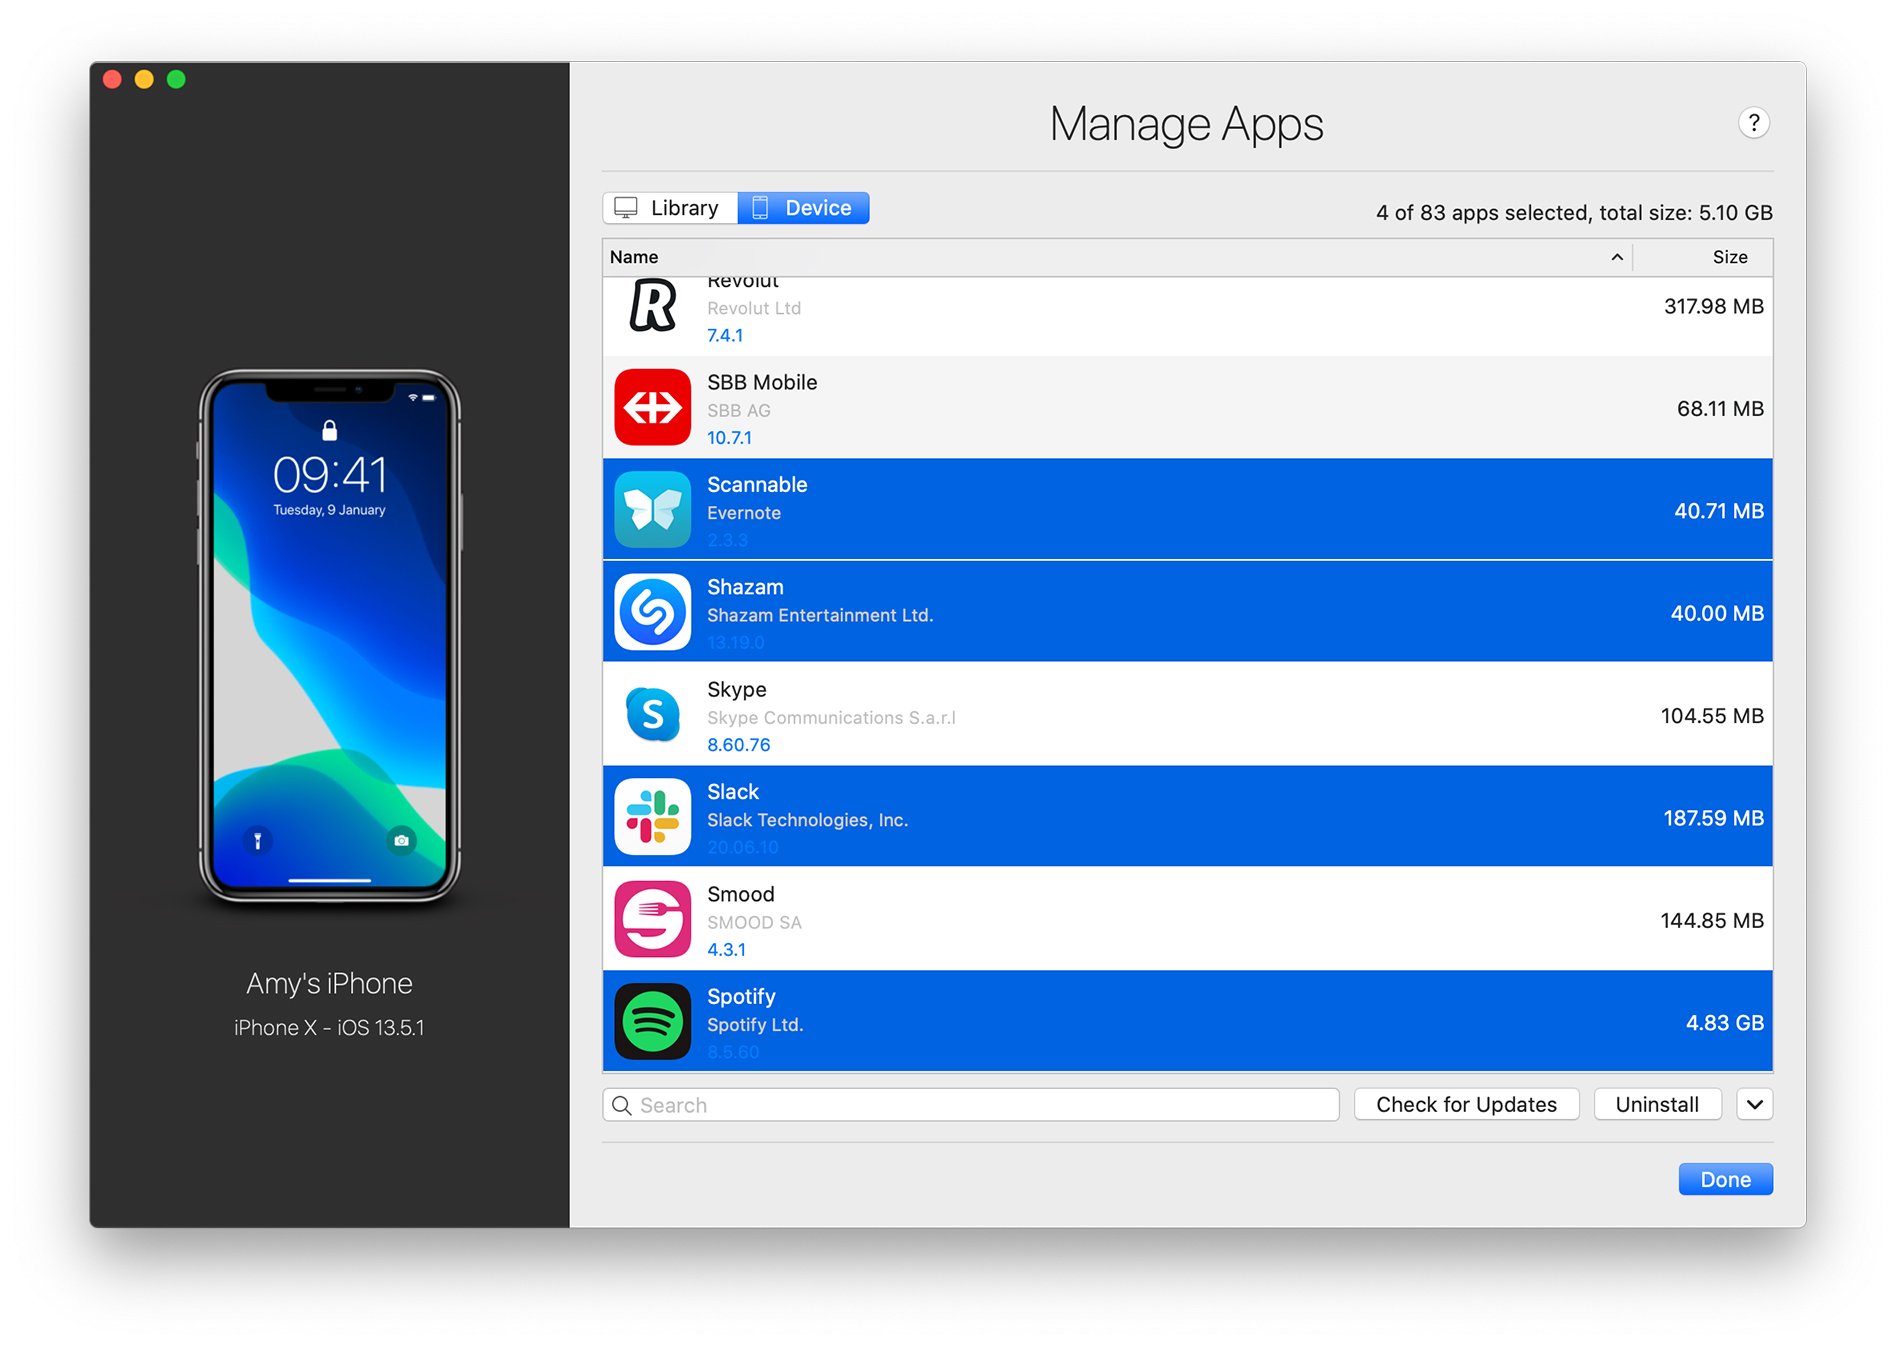Switch to the Device tab
Screen dimensions: 1896x1346
[804, 208]
